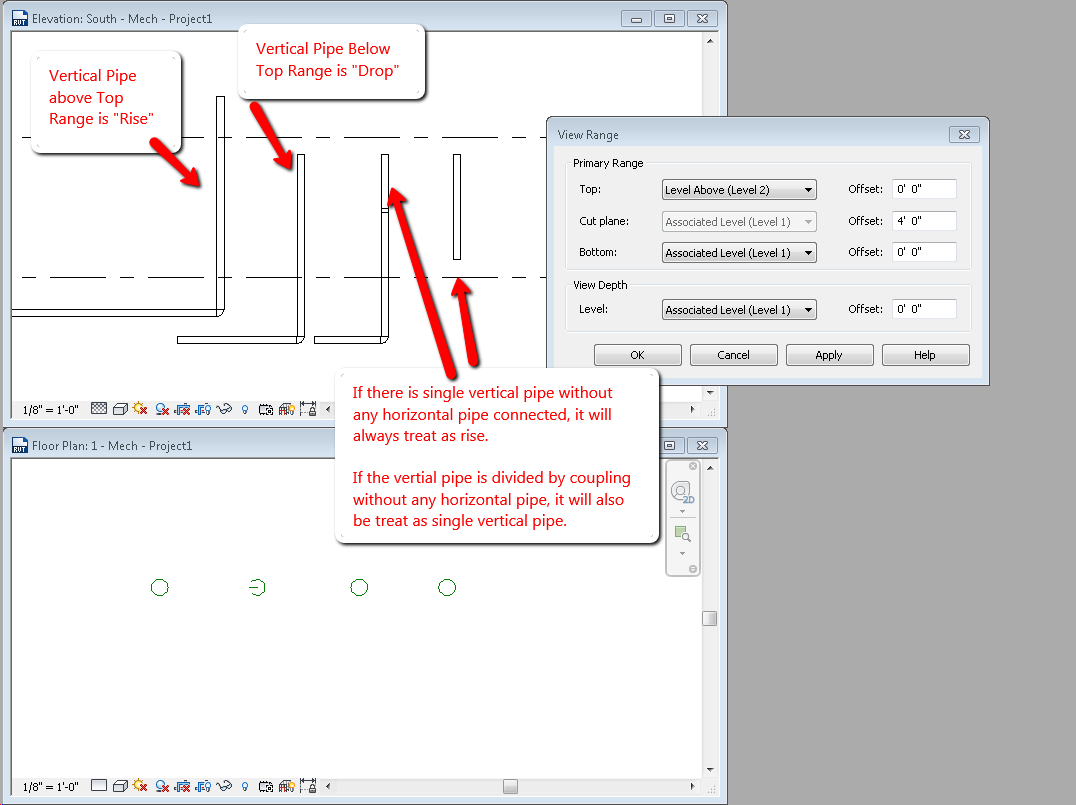Screen dimensions: 1076x805
Task: Click Apply in View Range dialog
Action: point(829,355)
